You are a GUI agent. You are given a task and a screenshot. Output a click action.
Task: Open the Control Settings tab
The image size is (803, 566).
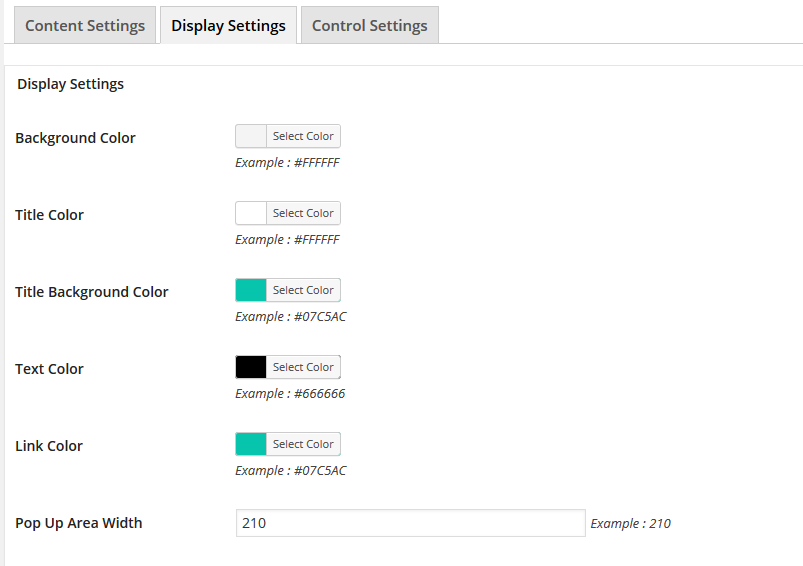pyautogui.click(x=370, y=25)
